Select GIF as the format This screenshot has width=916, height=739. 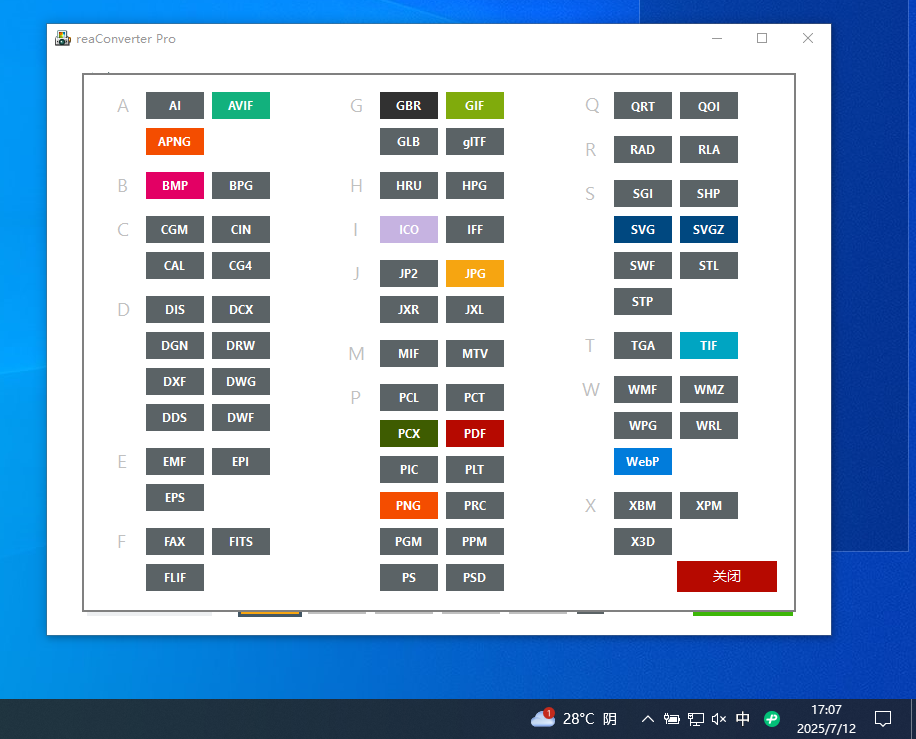474,106
